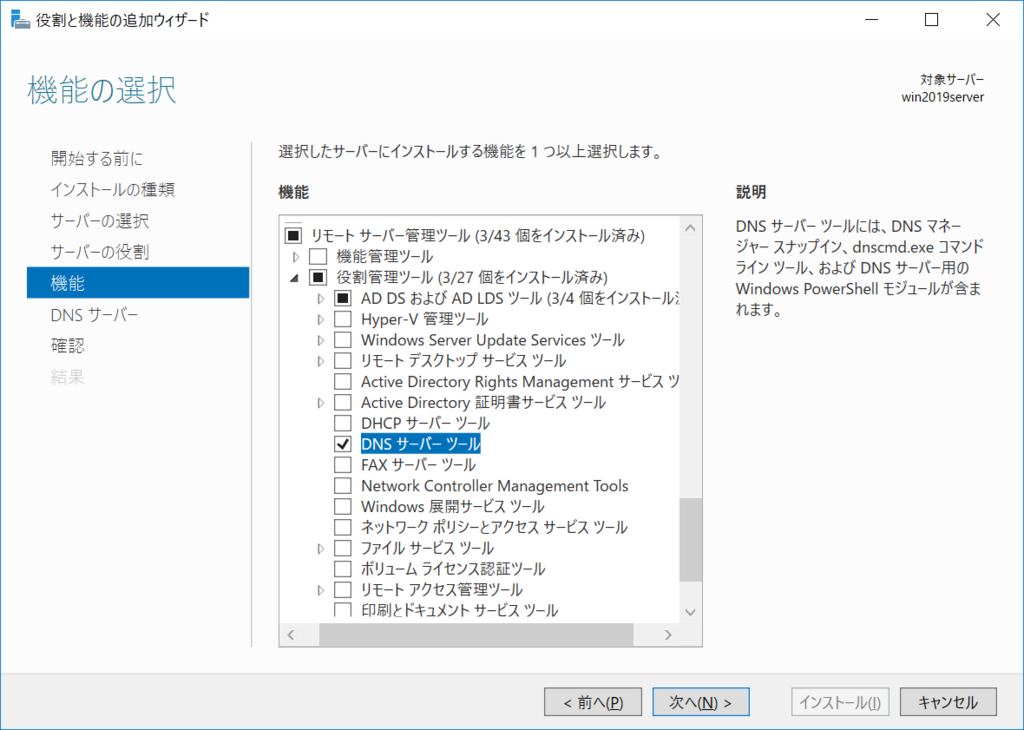
Task: Collapse the 役割管理ツール tree node
Action: 295,278
